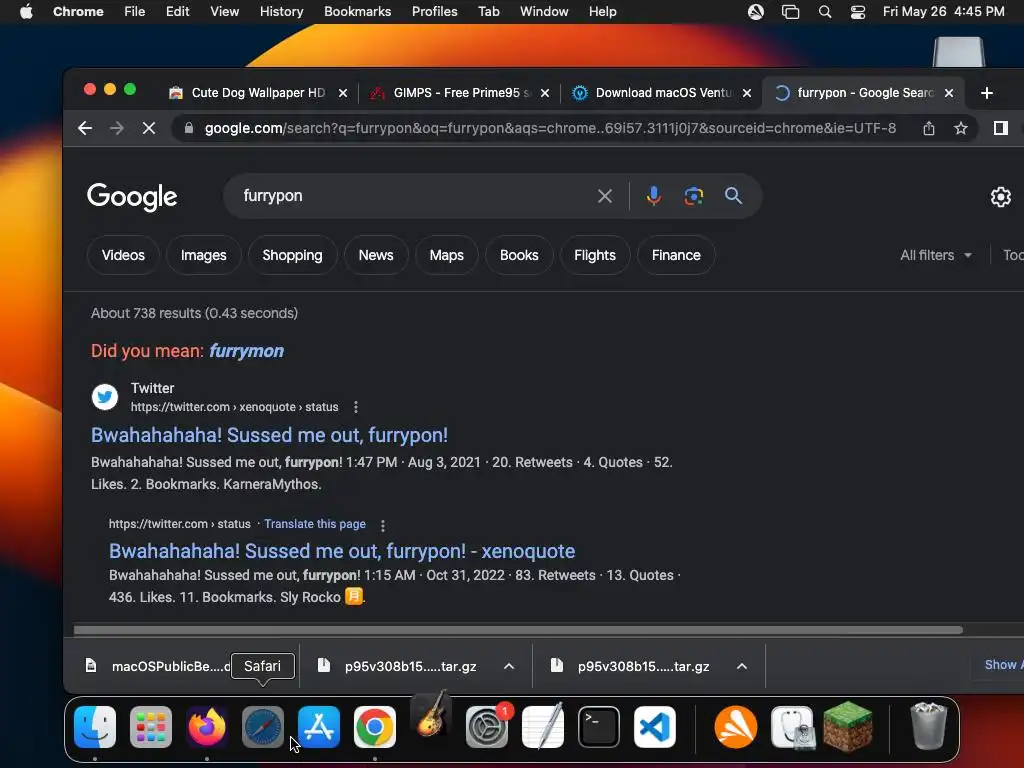Image resolution: width=1024 pixels, height=768 pixels.
Task: Open the xenoquote result link
Action: click(x=342, y=551)
